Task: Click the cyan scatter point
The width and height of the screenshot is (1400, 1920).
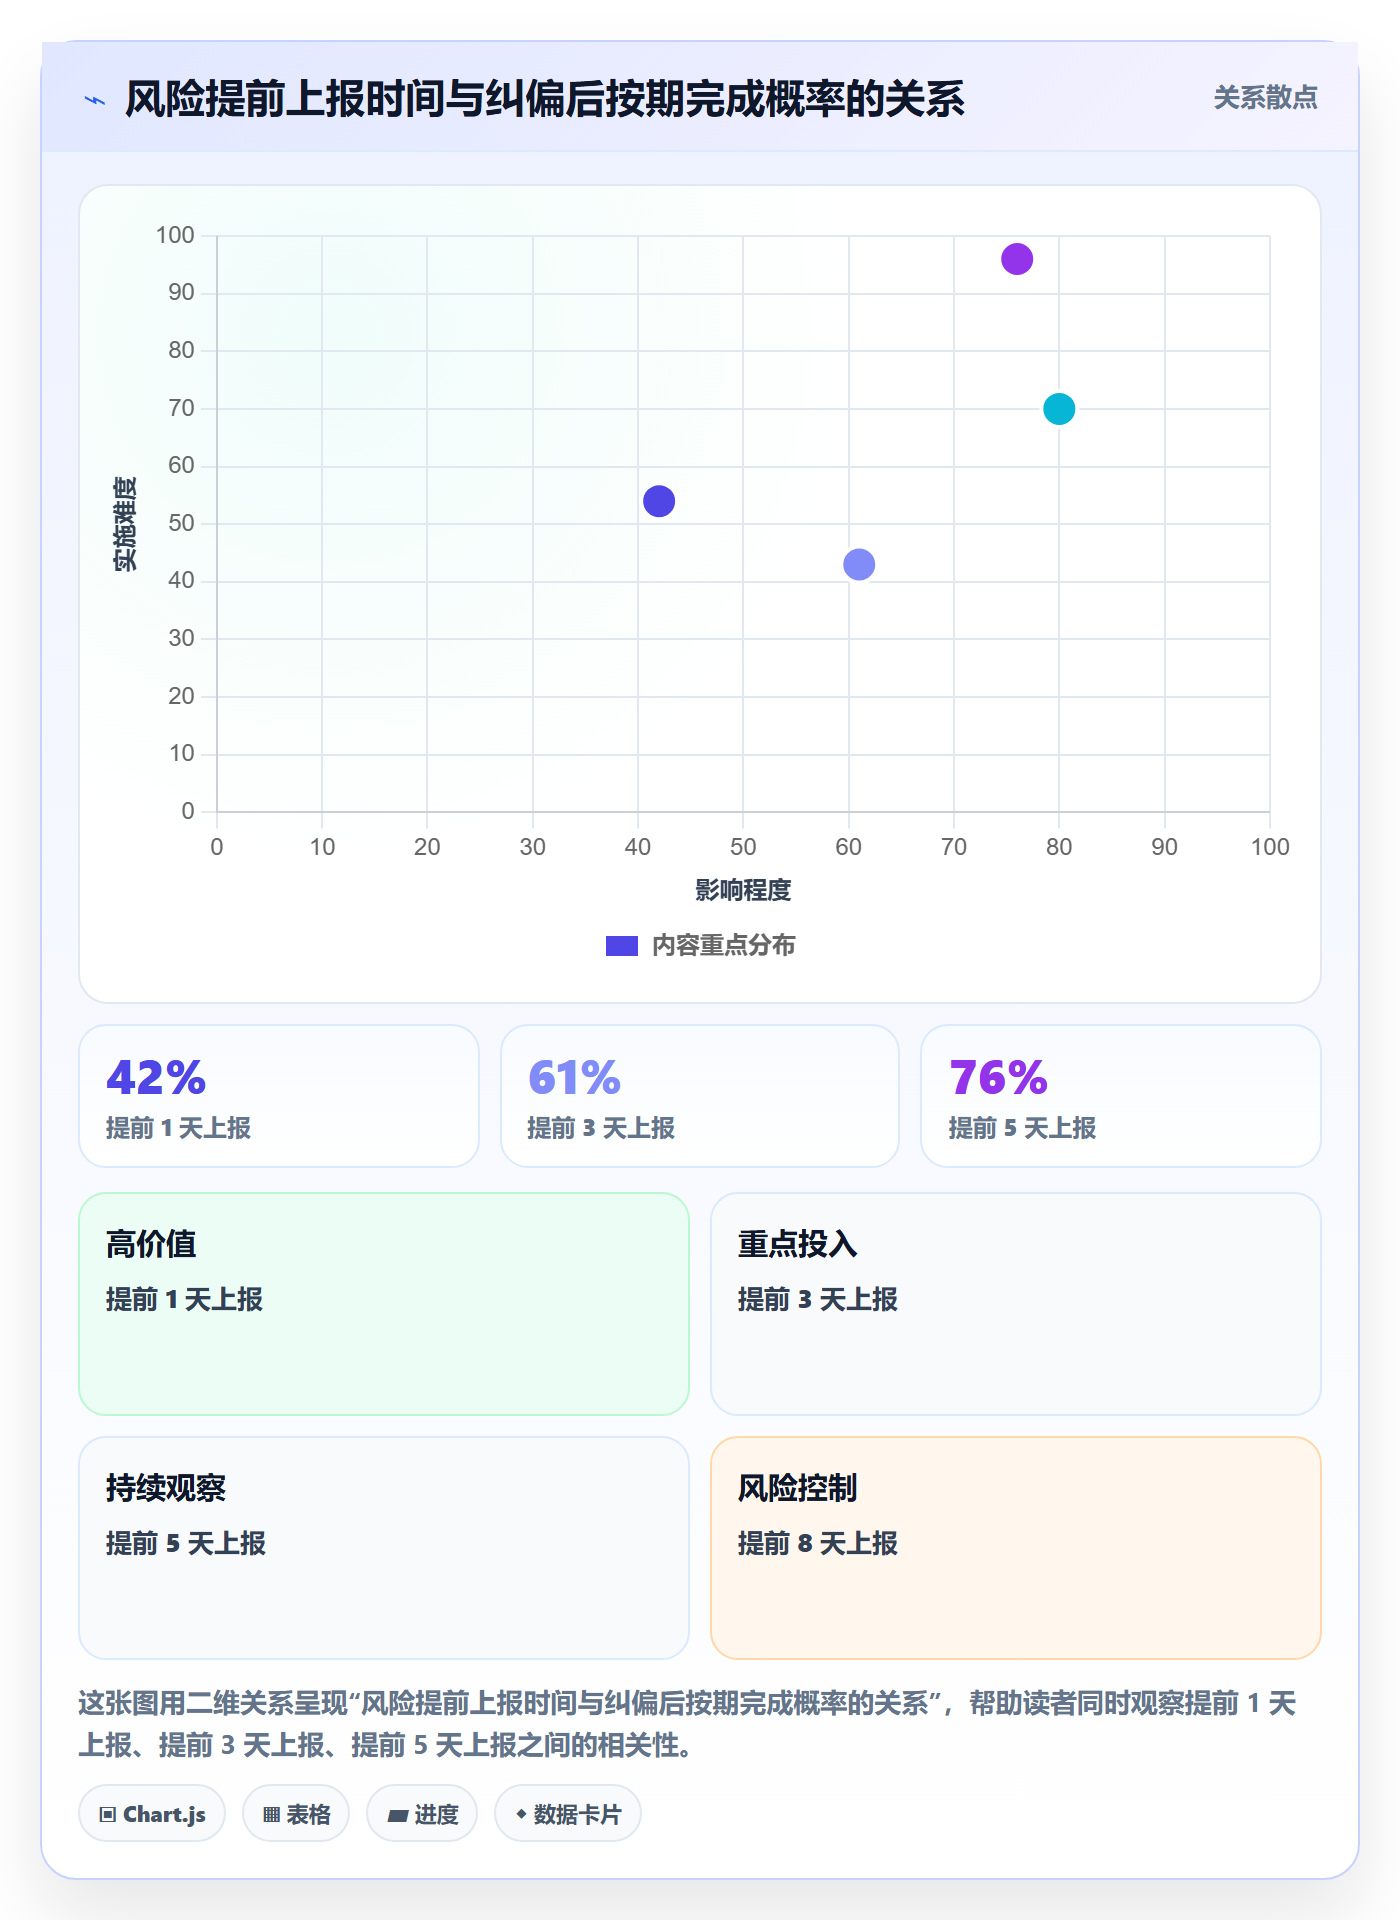Action: 1059,409
